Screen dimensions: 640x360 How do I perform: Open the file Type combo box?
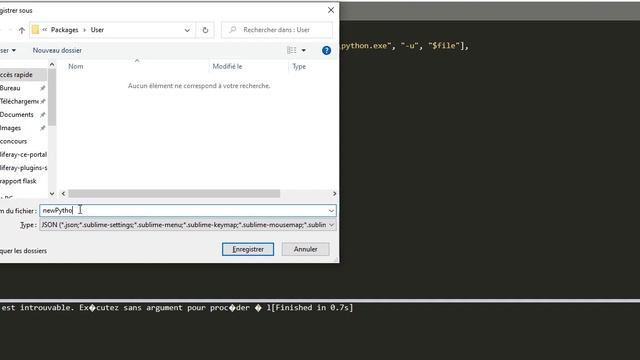pyautogui.click(x=188, y=225)
